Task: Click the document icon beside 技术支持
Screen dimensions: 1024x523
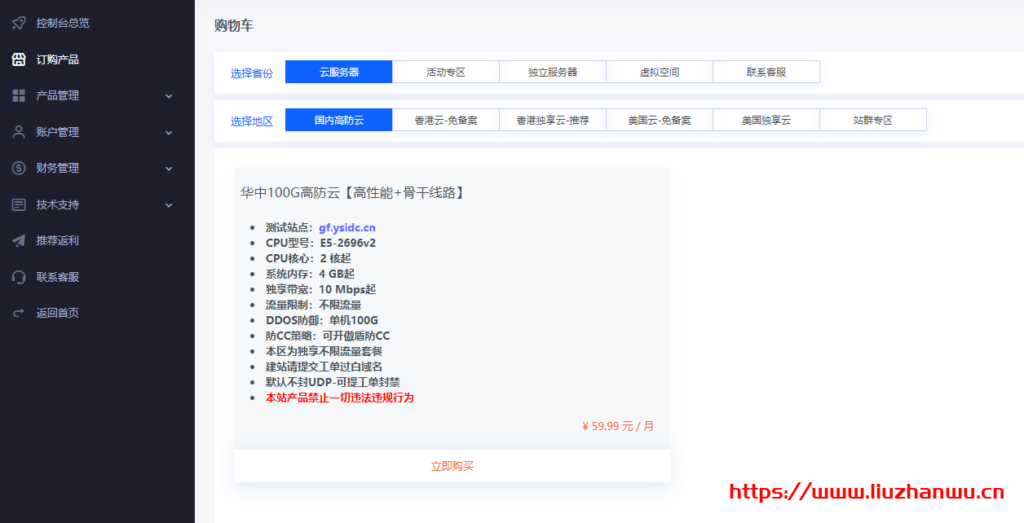Action: click(x=18, y=204)
